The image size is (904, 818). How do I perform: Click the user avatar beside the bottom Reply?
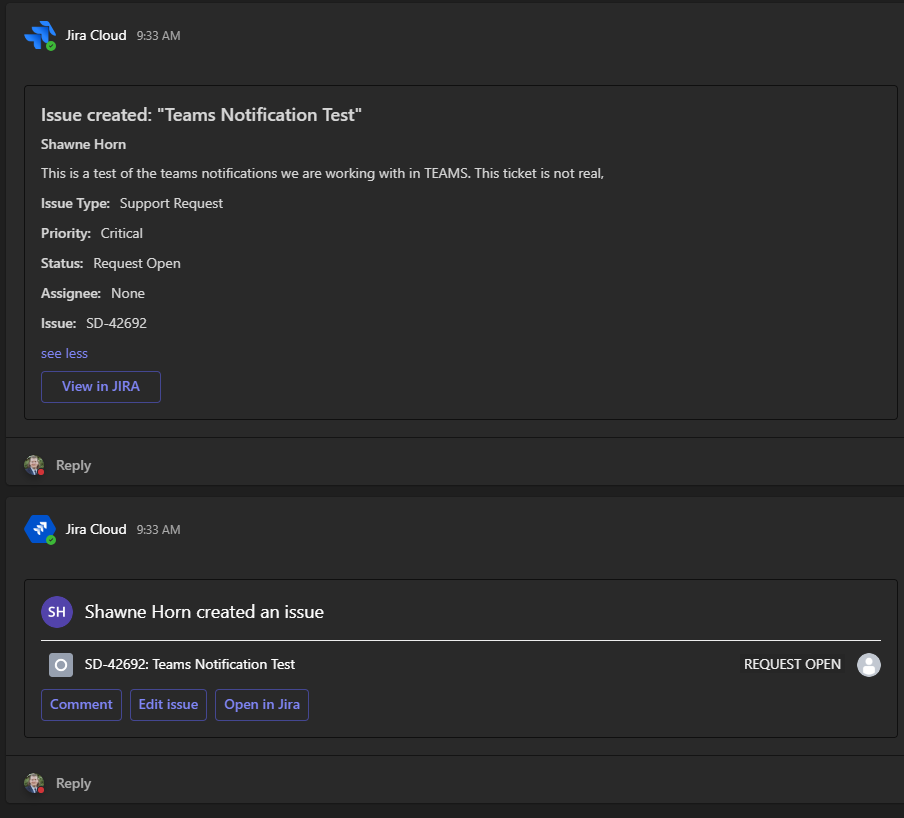[x=34, y=783]
